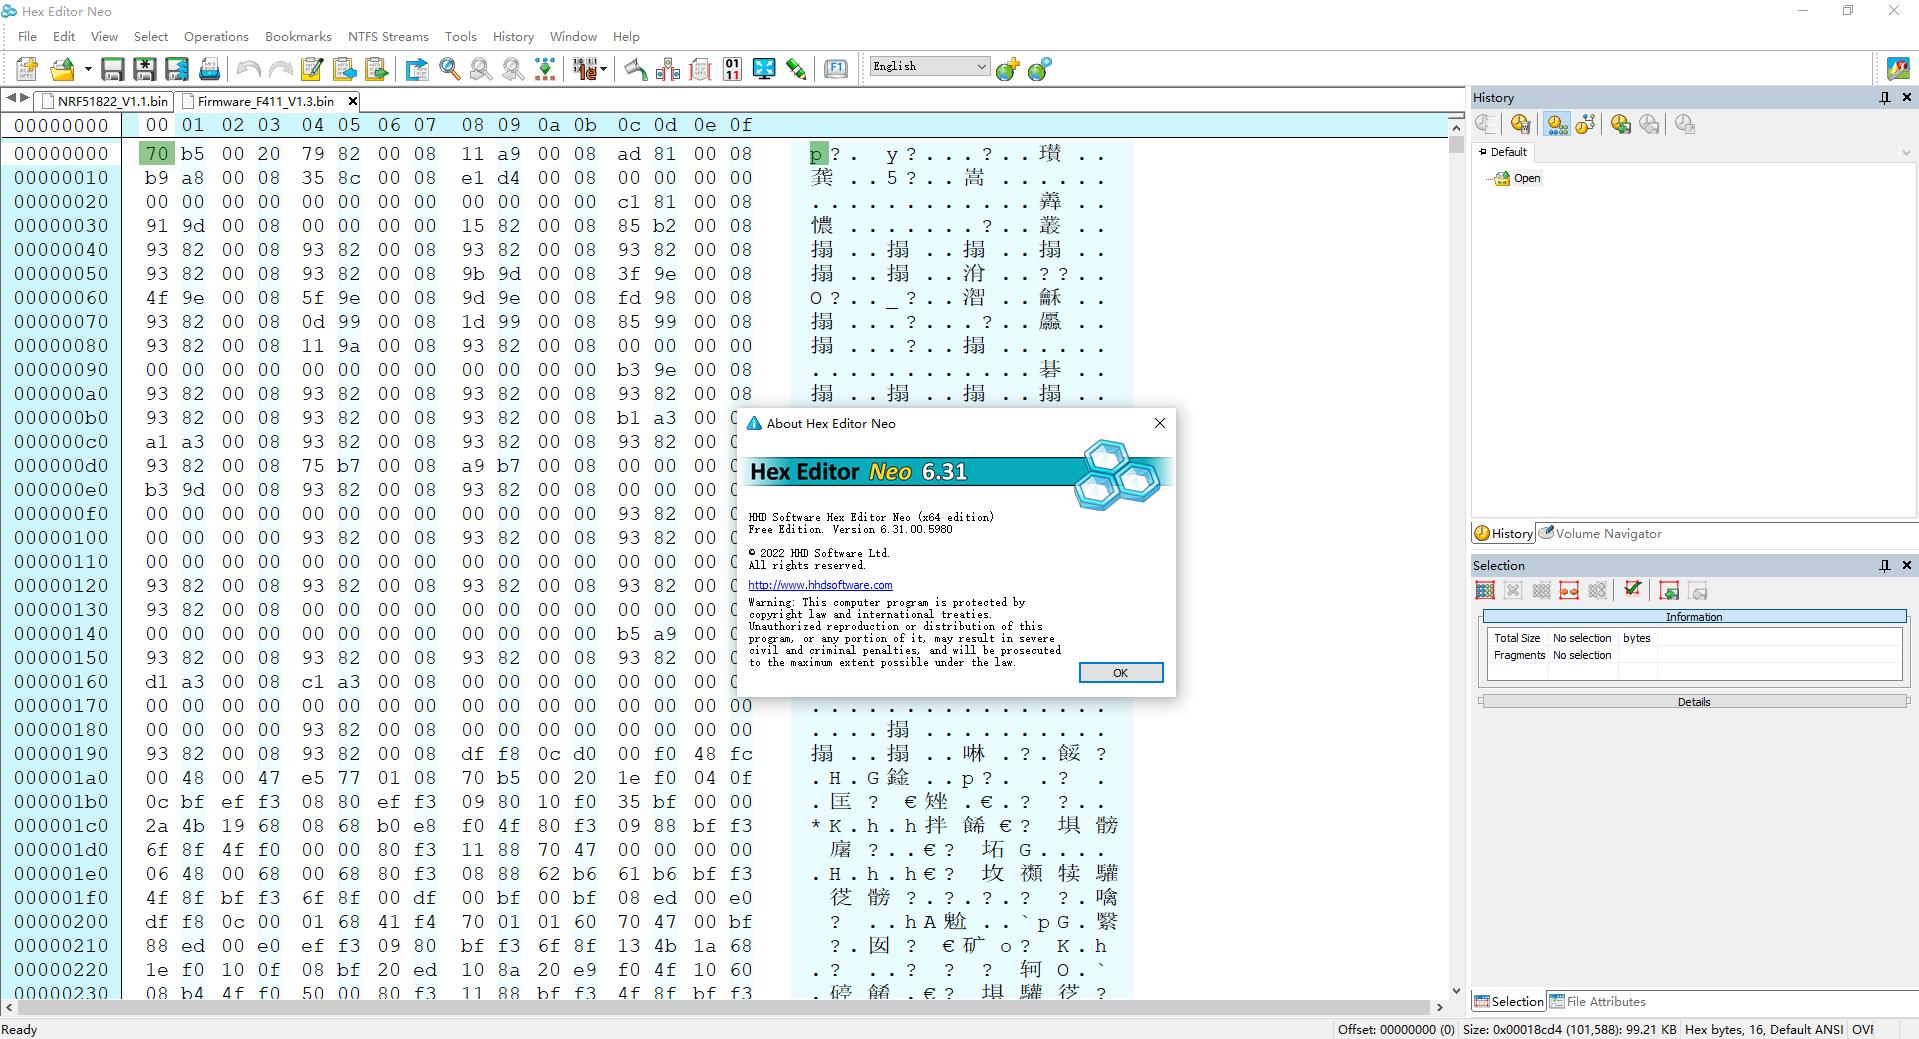Click byte 70 at offset 00000000
The width and height of the screenshot is (1919, 1039).
pyautogui.click(x=157, y=153)
